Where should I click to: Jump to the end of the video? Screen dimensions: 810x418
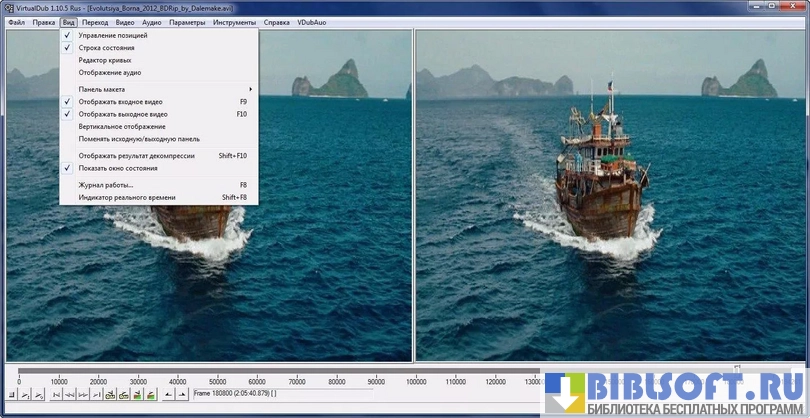(x=96, y=395)
